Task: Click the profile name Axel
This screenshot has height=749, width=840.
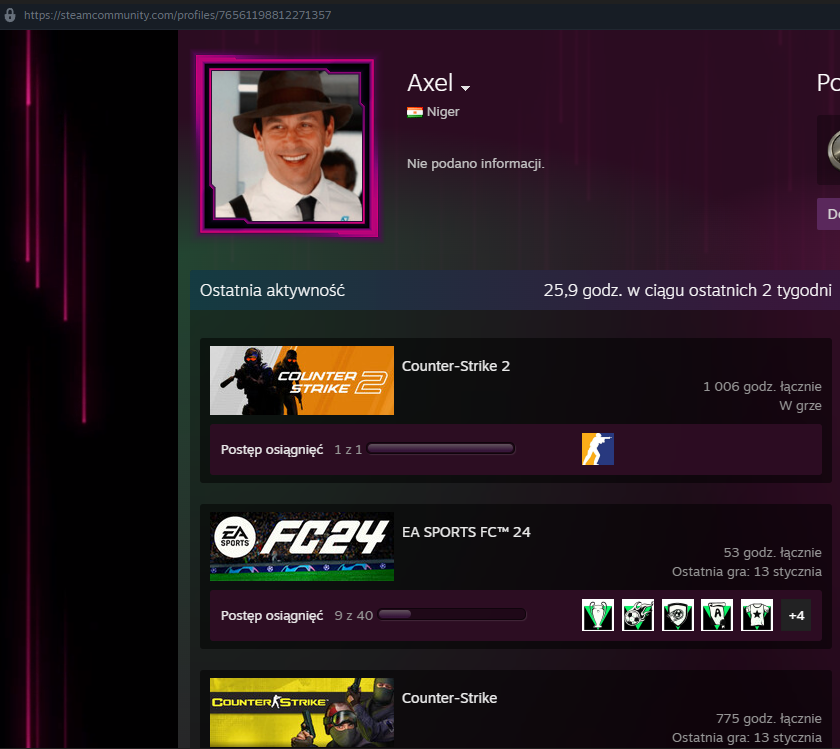Action: (x=430, y=83)
